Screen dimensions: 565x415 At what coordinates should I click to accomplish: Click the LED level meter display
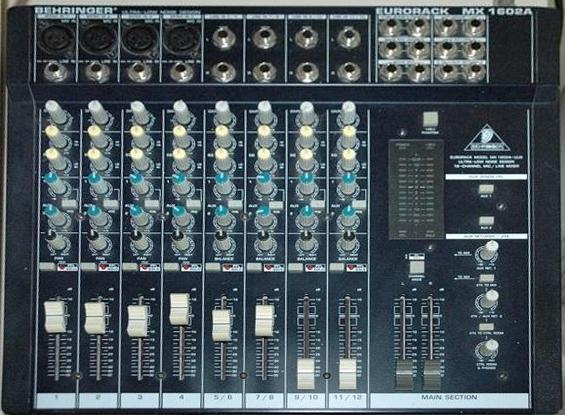416,189
